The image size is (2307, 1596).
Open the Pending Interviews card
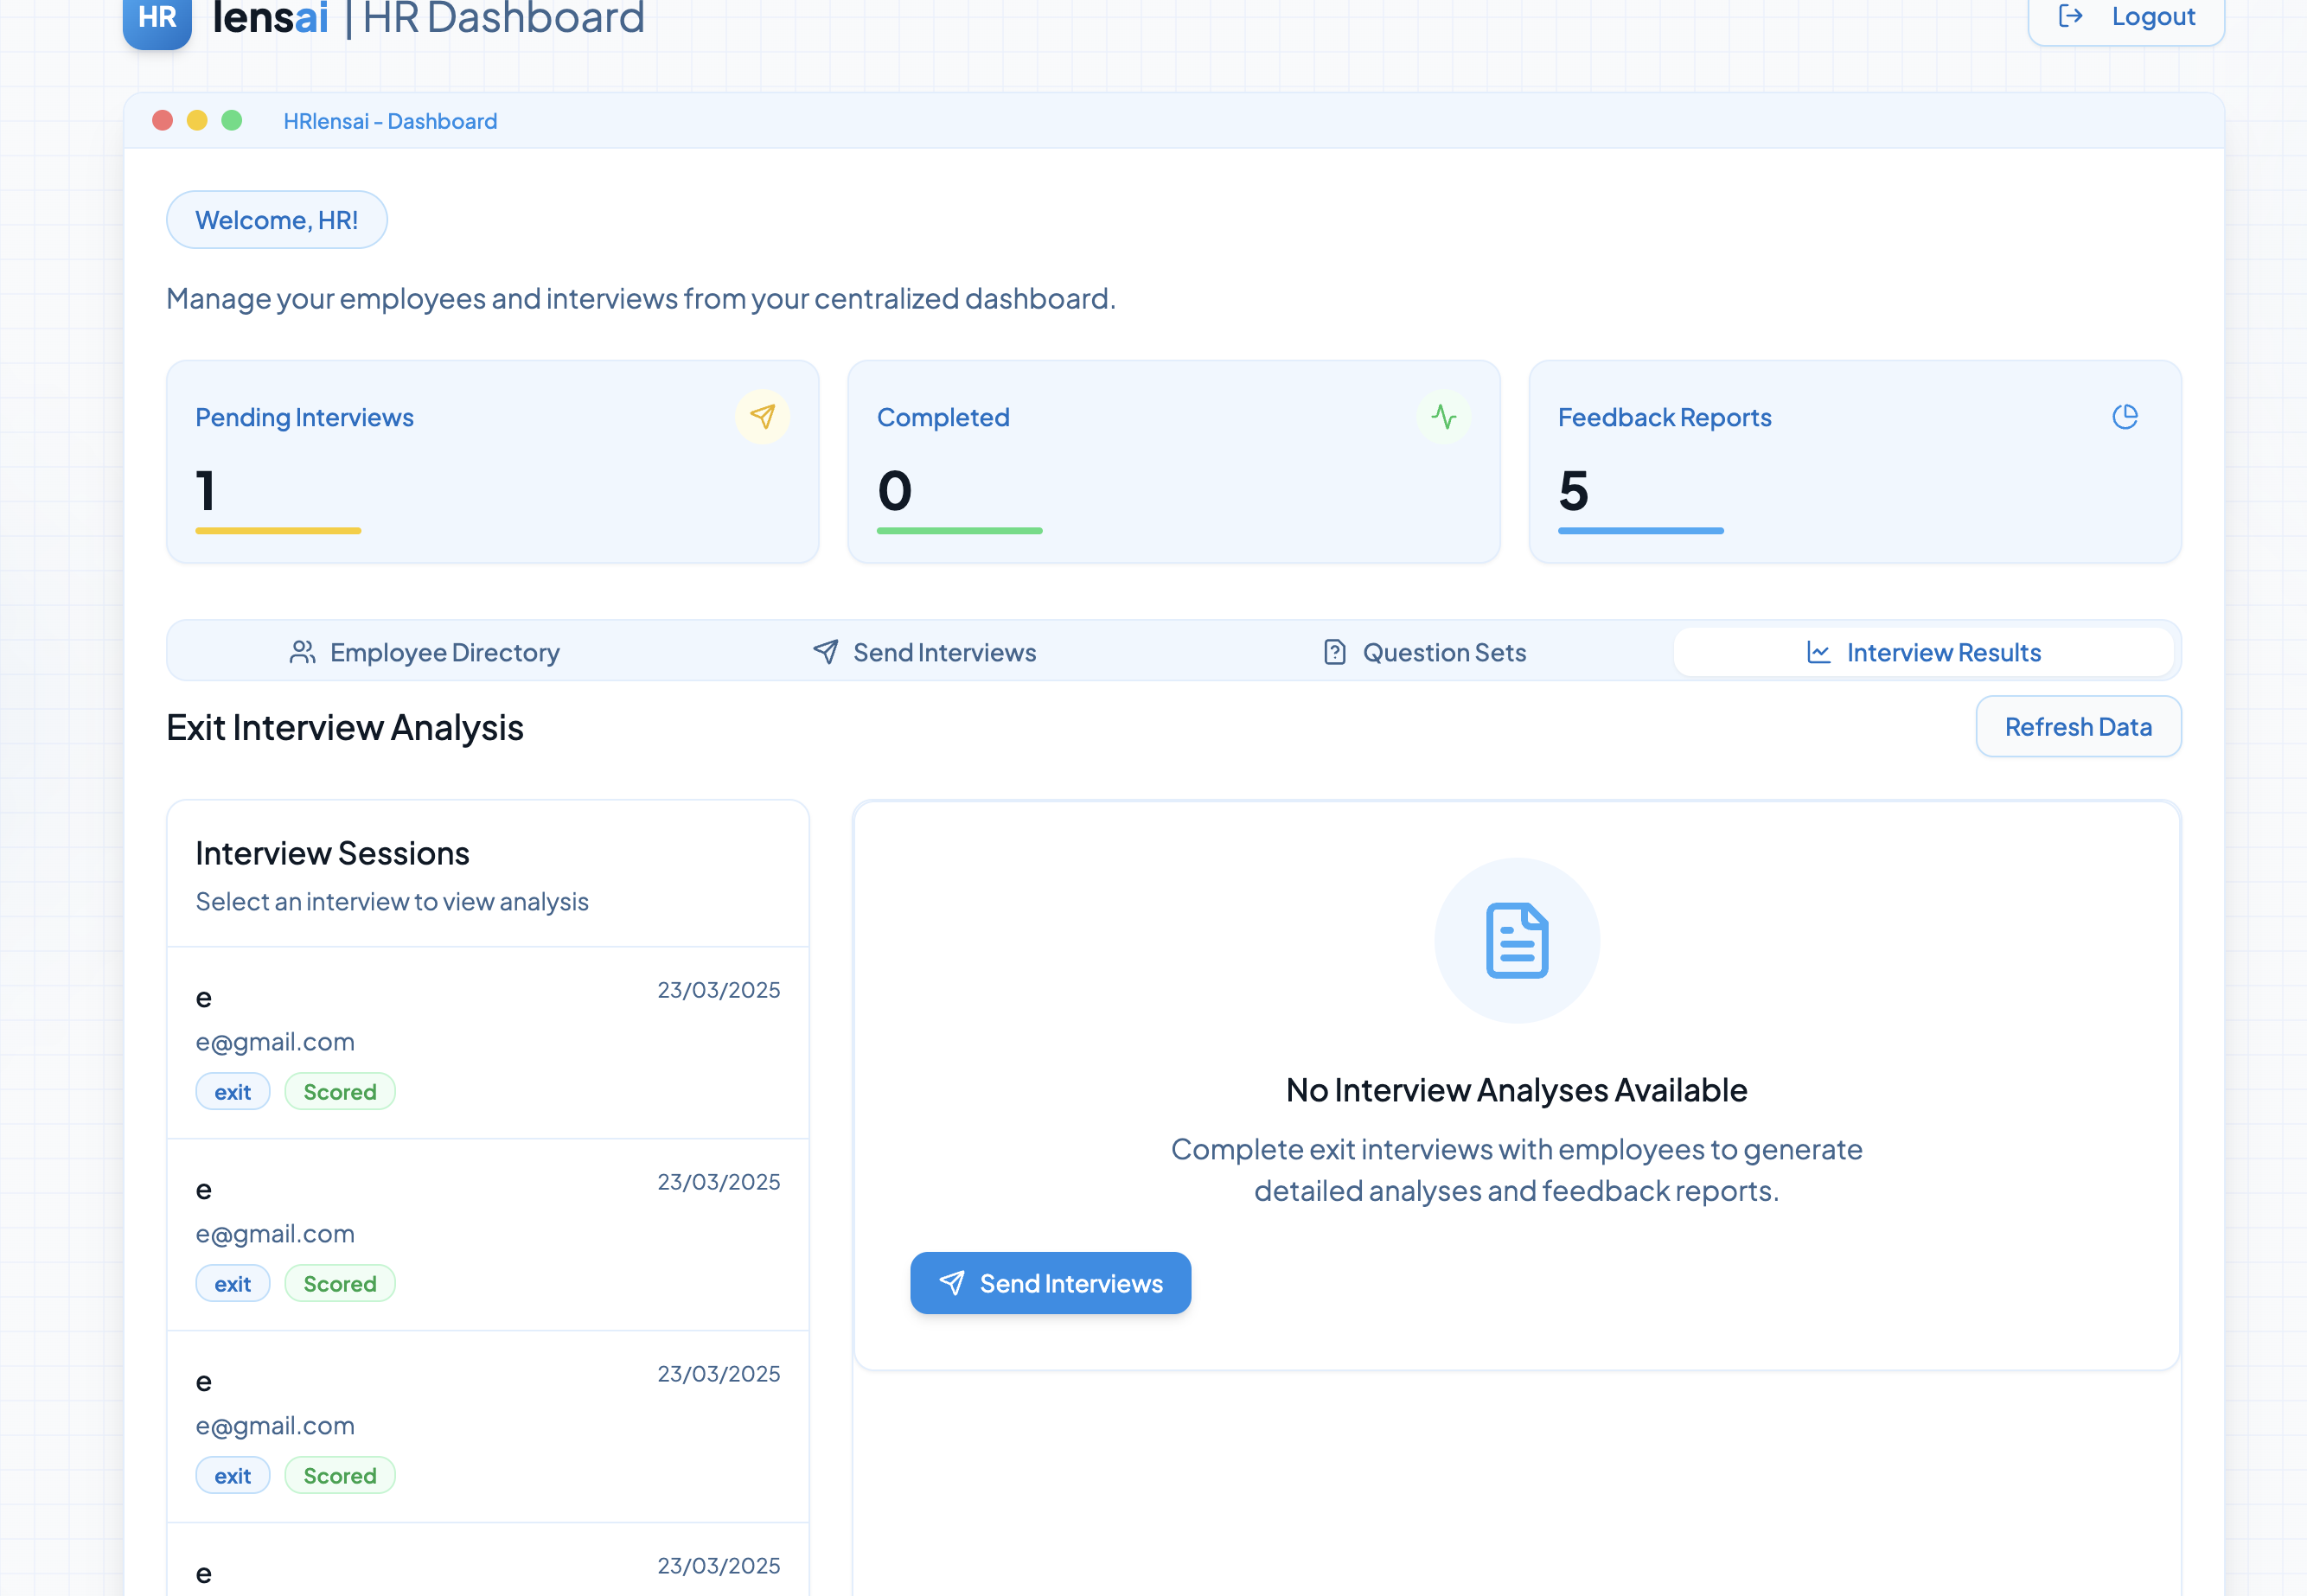tap(493, 462)
